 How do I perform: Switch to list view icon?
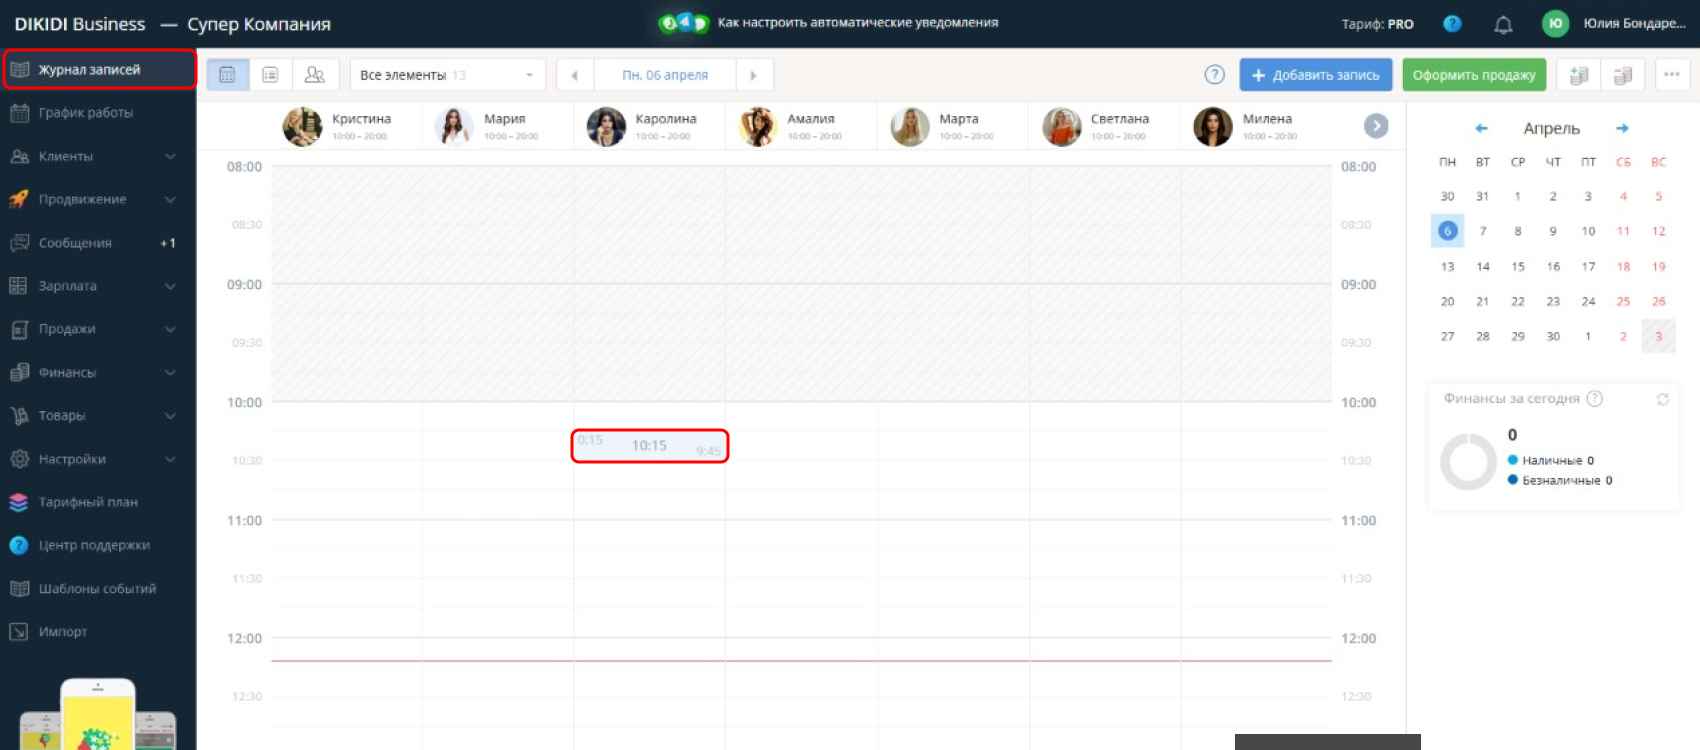270,75
